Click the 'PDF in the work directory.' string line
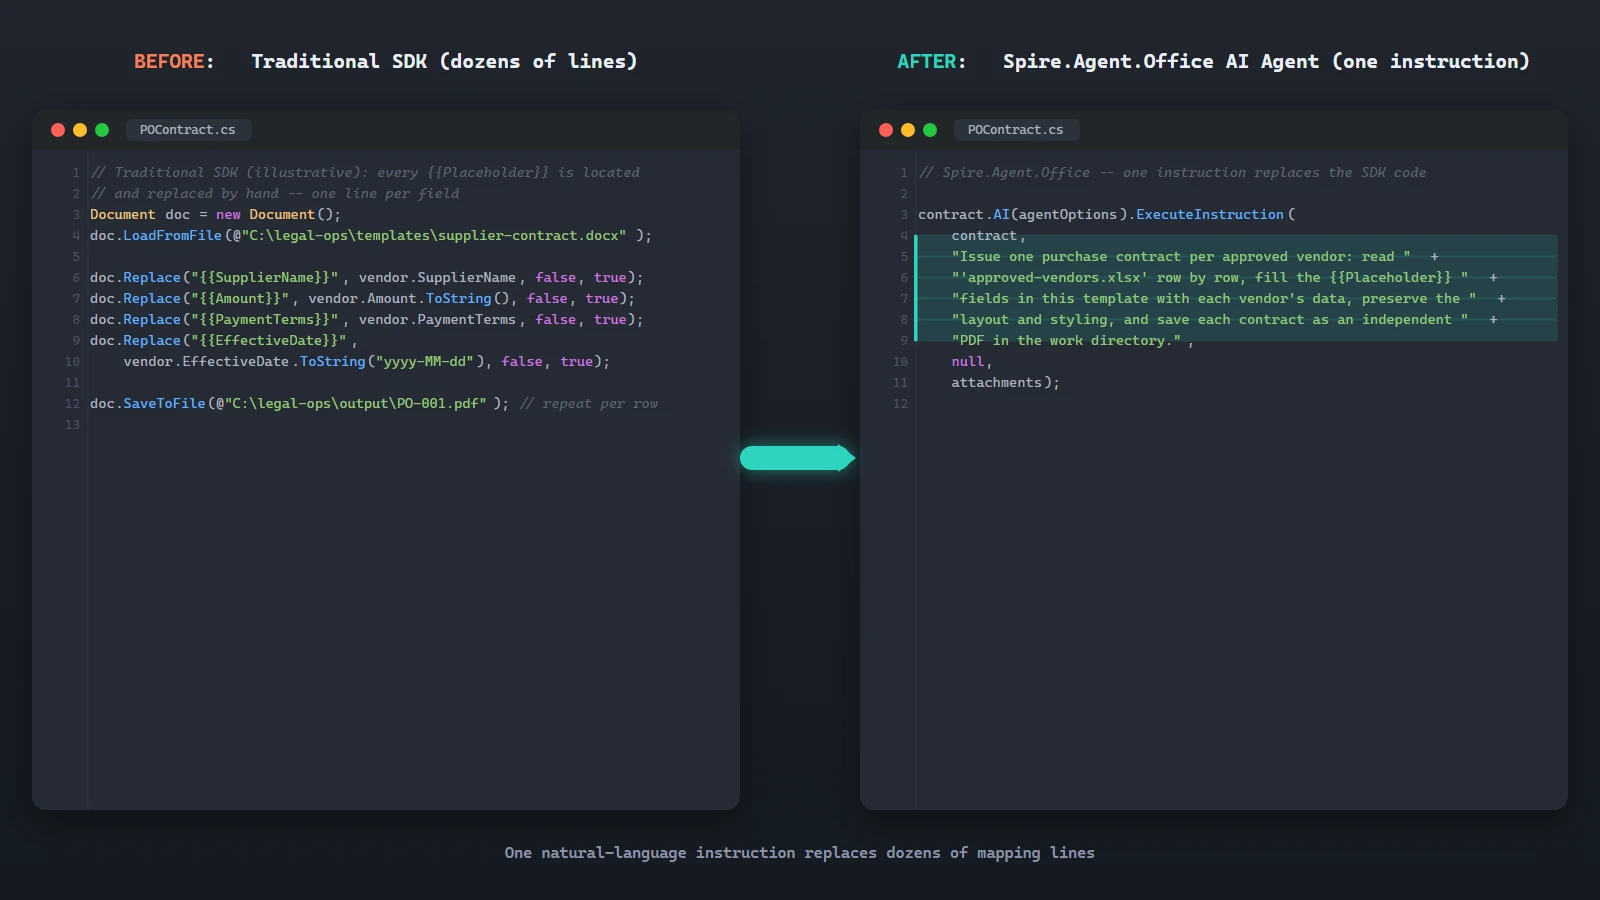Image resolution: width=1600 pixels, height=900 pixels. point(1072,341)
